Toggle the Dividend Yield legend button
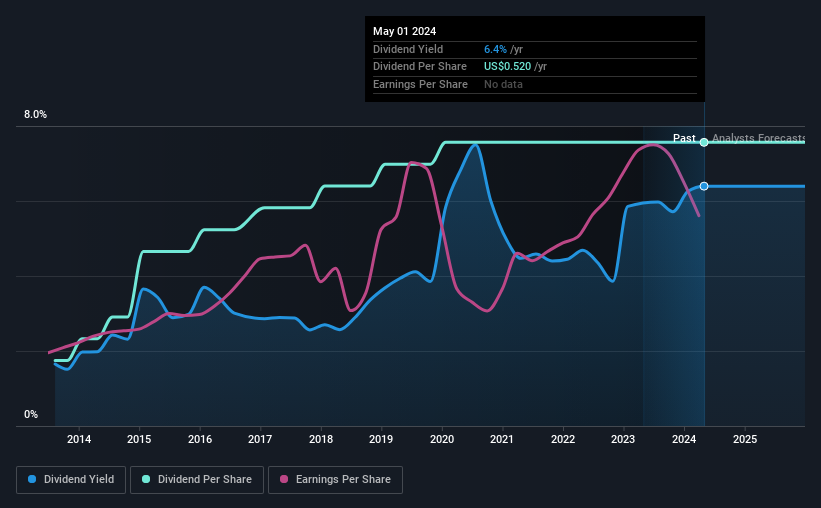This screenshot has width=821, height=508. [71, 480]
